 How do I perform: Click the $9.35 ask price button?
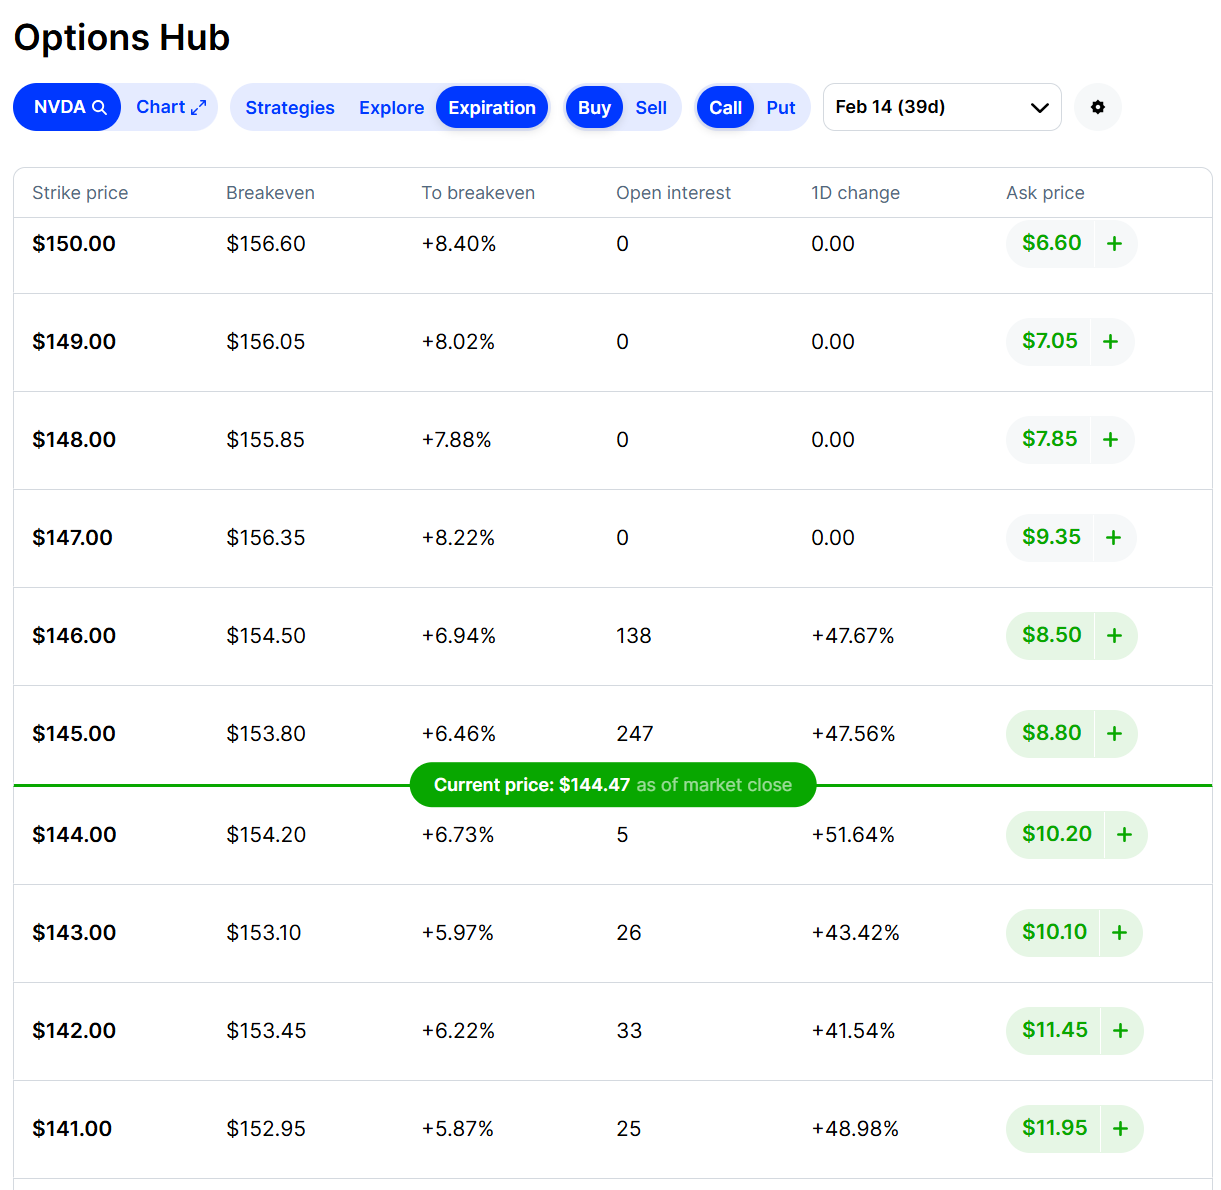[x=1051, y=537]
